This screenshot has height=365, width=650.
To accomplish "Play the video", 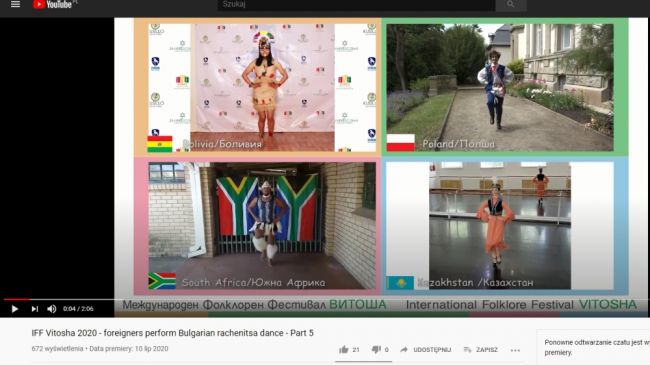I will coord(15,309).
